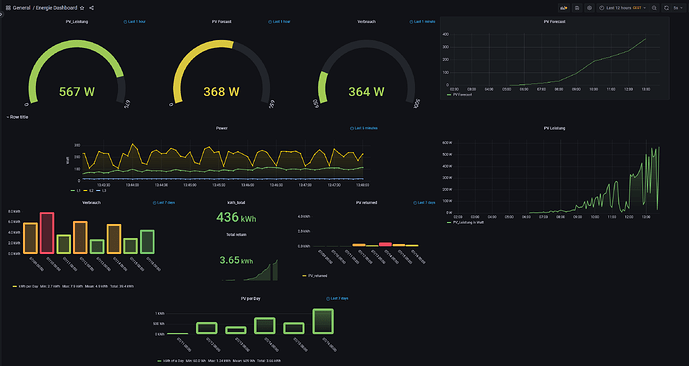Refresh the dashboard now
Image resolution: width=689 pixels, height=366 pixels.
[x=666, y=8]
